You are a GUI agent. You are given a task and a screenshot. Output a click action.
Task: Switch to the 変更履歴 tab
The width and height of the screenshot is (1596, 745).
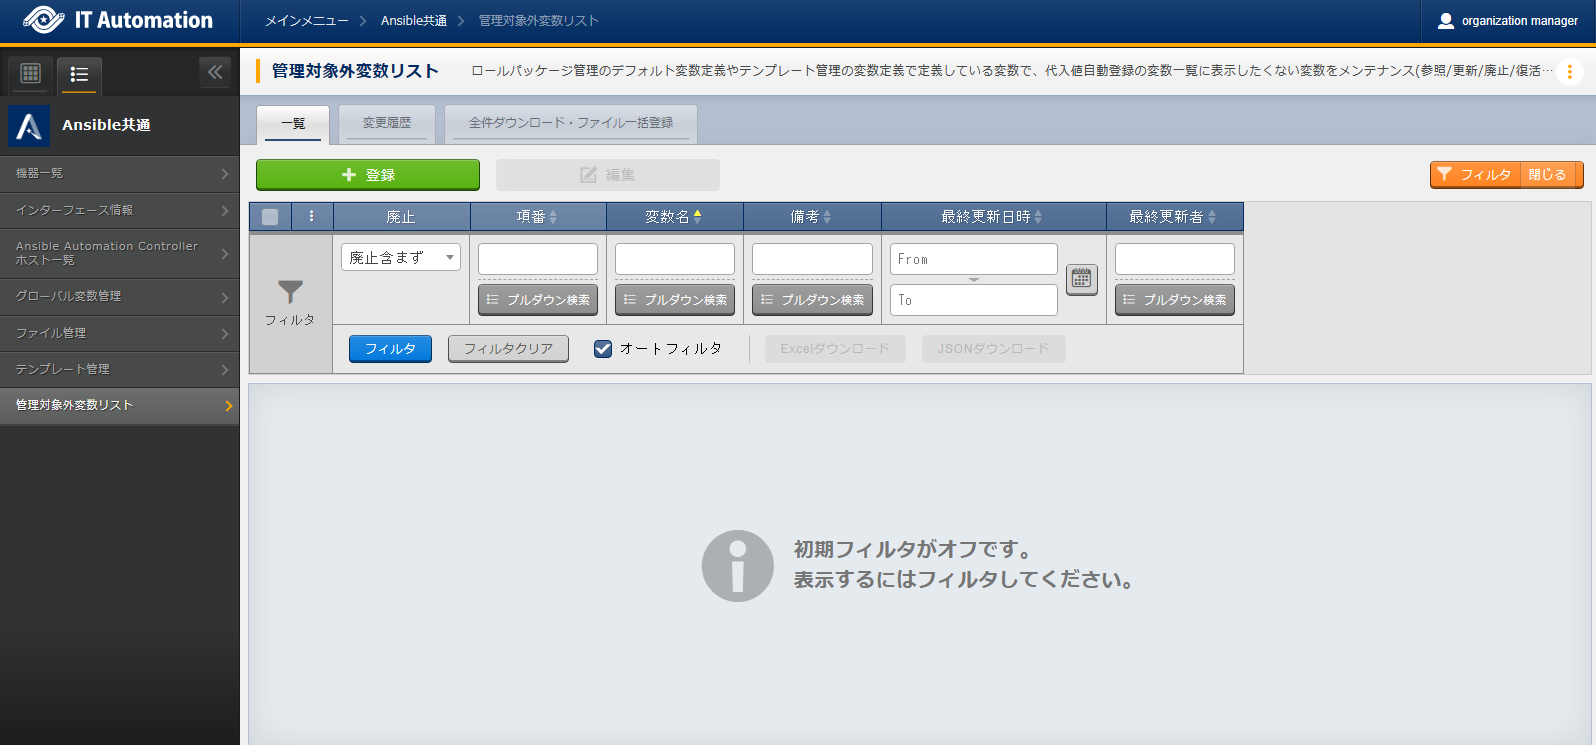(386, 123)
